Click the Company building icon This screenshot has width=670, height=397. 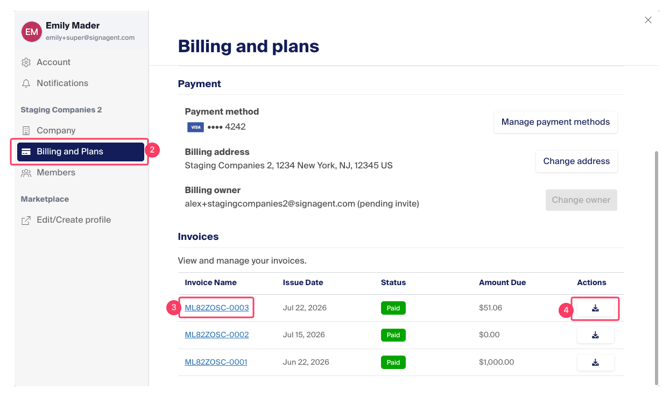pyautogui.click(x=26, y=130)
